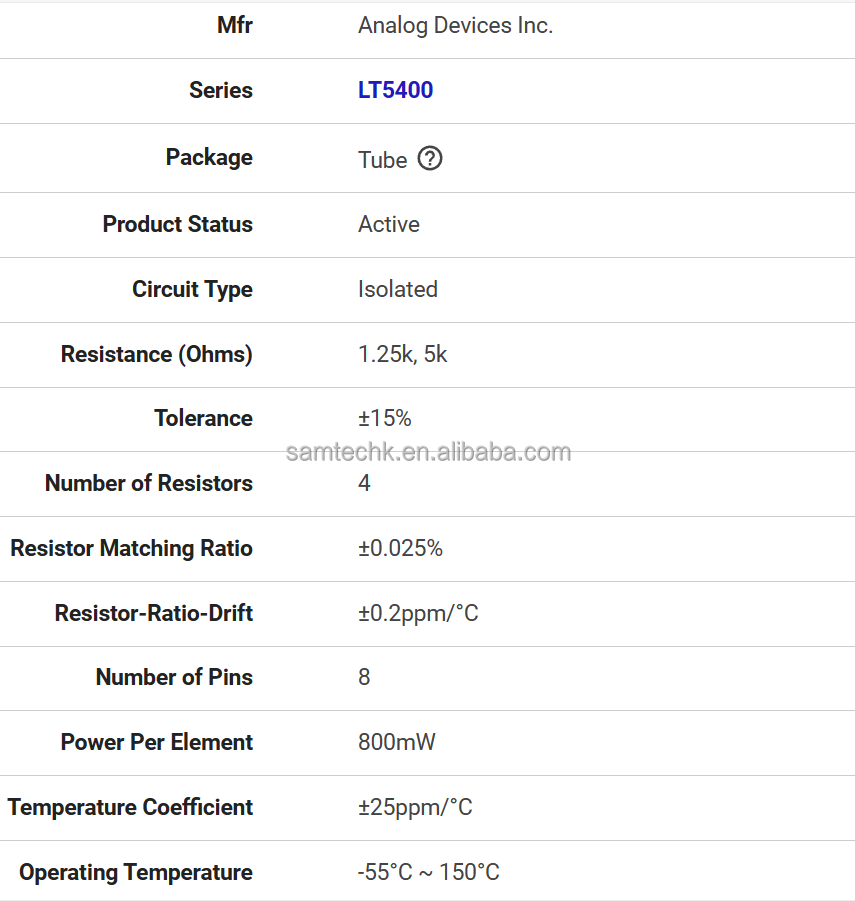Click the Resistance (Ohms) label

pyautogui.click(x=156, y=354)
